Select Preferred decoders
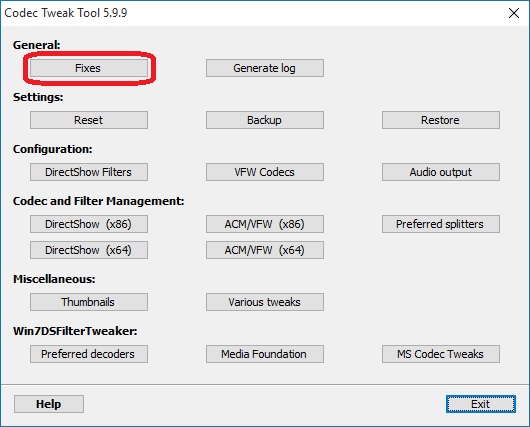530x427 pixels. click(89, 354)
